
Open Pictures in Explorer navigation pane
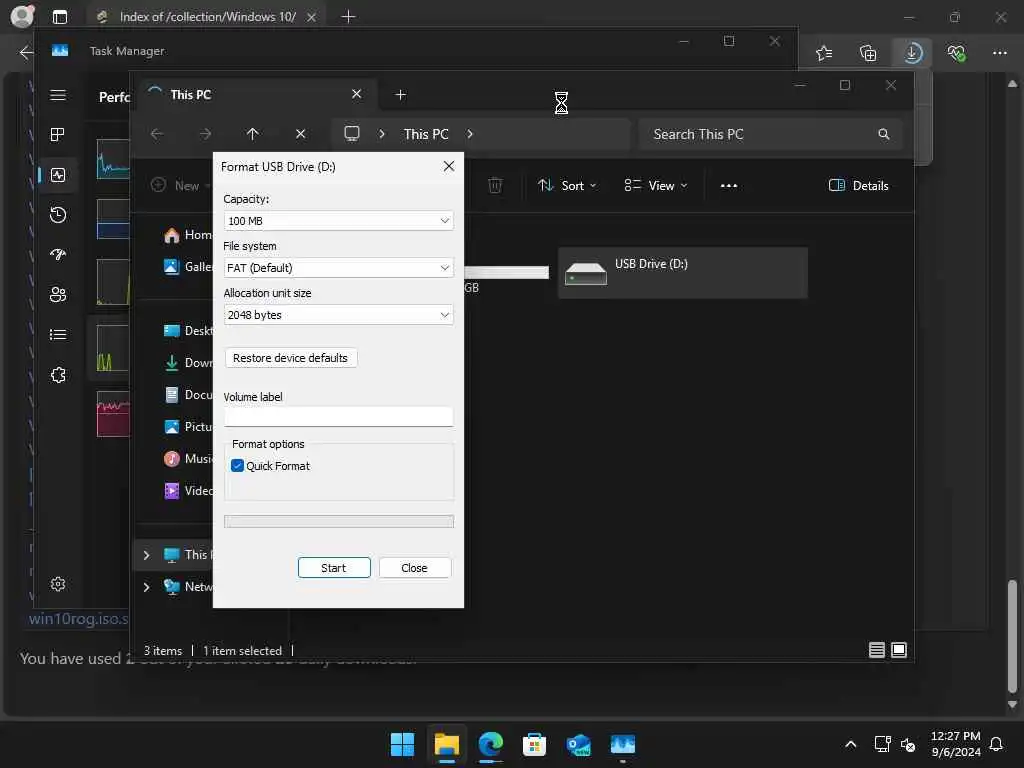[x=188, y=426]
